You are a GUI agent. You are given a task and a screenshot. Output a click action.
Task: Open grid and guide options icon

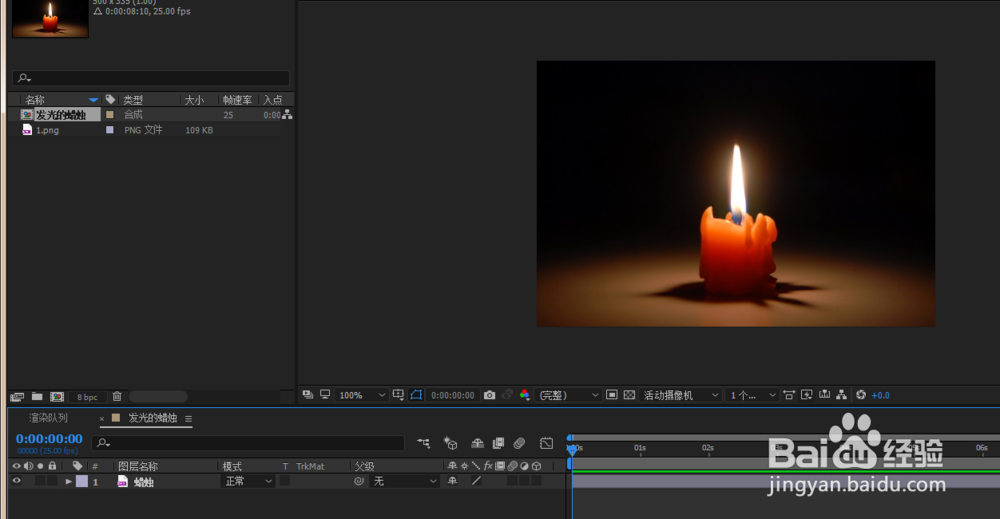coord(398,395)
